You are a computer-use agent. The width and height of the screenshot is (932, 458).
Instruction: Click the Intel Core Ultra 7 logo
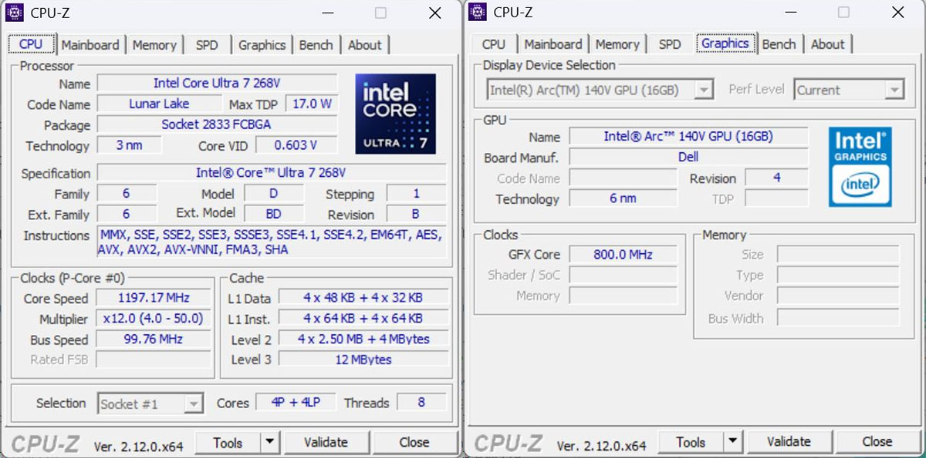tap(395, 114)
